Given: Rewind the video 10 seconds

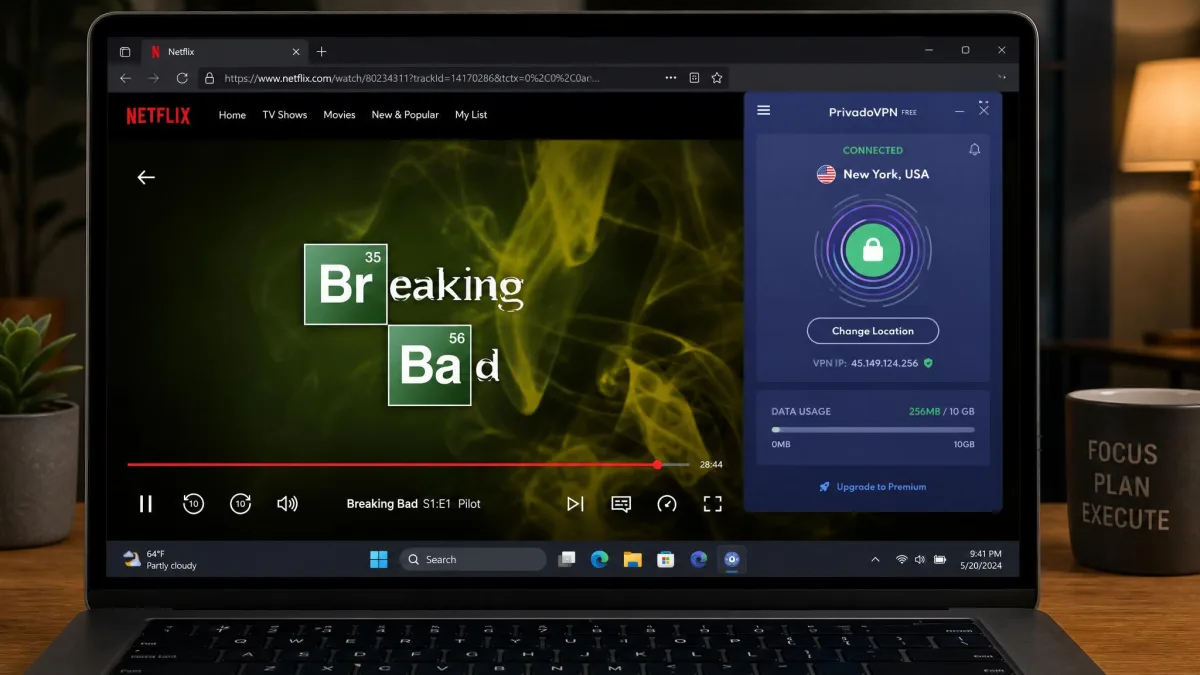Looking at the screenshot, I should click(193, 504).
